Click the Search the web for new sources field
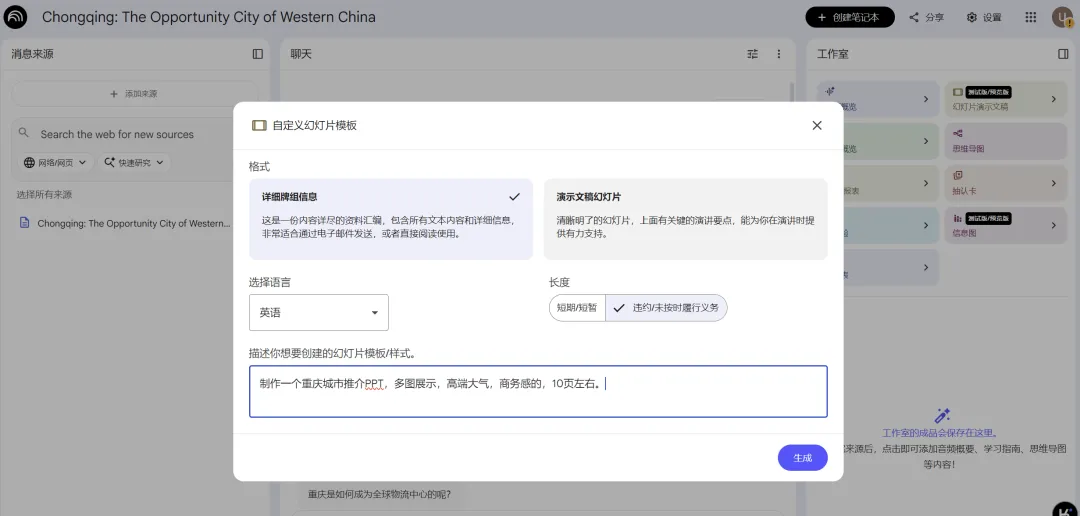Screen dimensions: 1080x516 pos(117,134)
